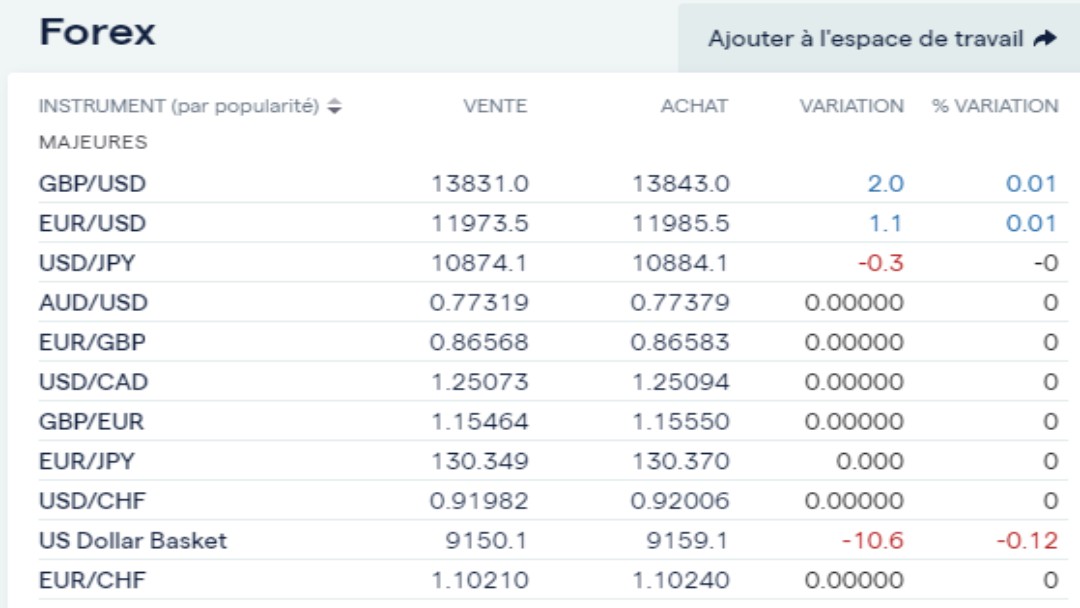
Task: Click the sort arrows beside INSTRUMENT header
Action: click(335, 106)
